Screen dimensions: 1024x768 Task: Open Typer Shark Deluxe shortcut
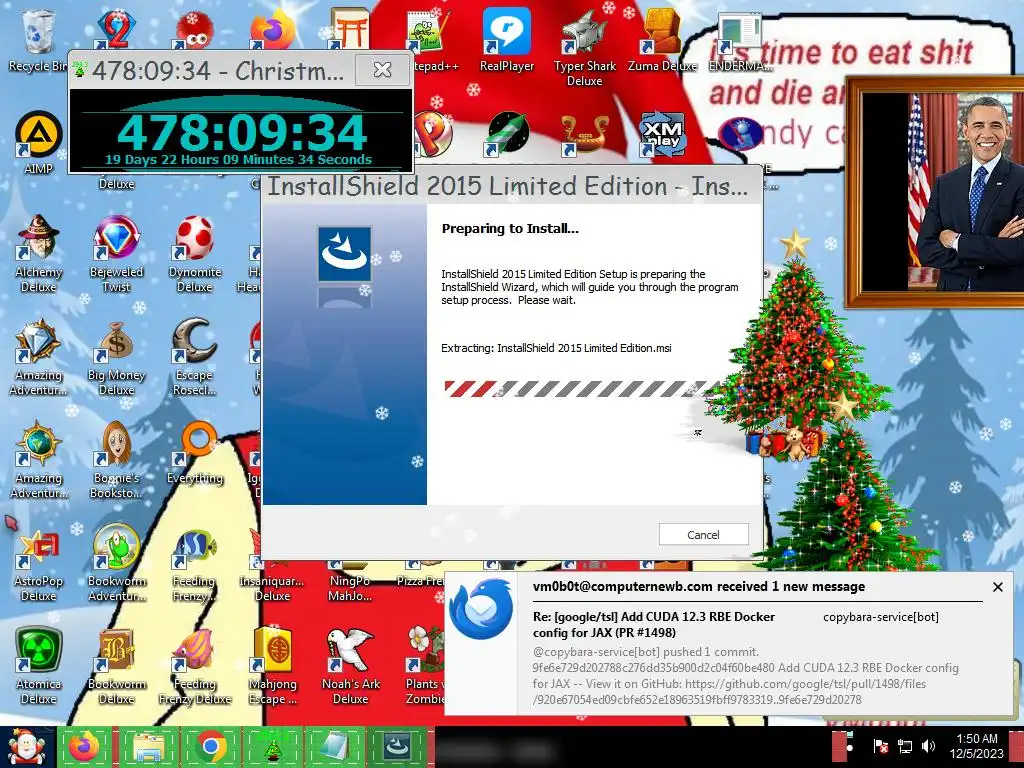[584, 47]
